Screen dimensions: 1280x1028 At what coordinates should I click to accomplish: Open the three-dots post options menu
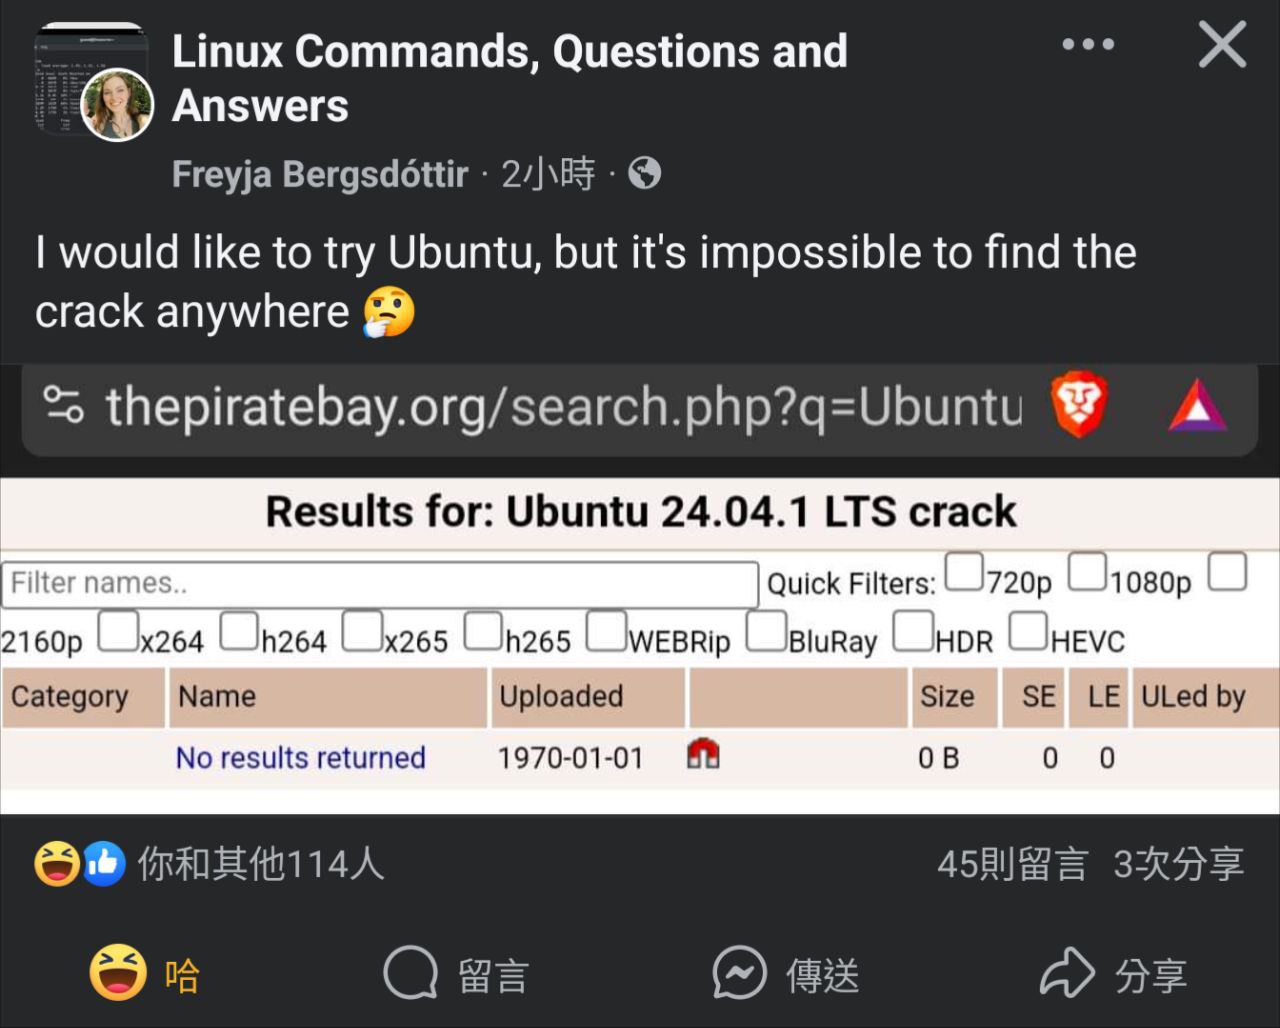1088,45
